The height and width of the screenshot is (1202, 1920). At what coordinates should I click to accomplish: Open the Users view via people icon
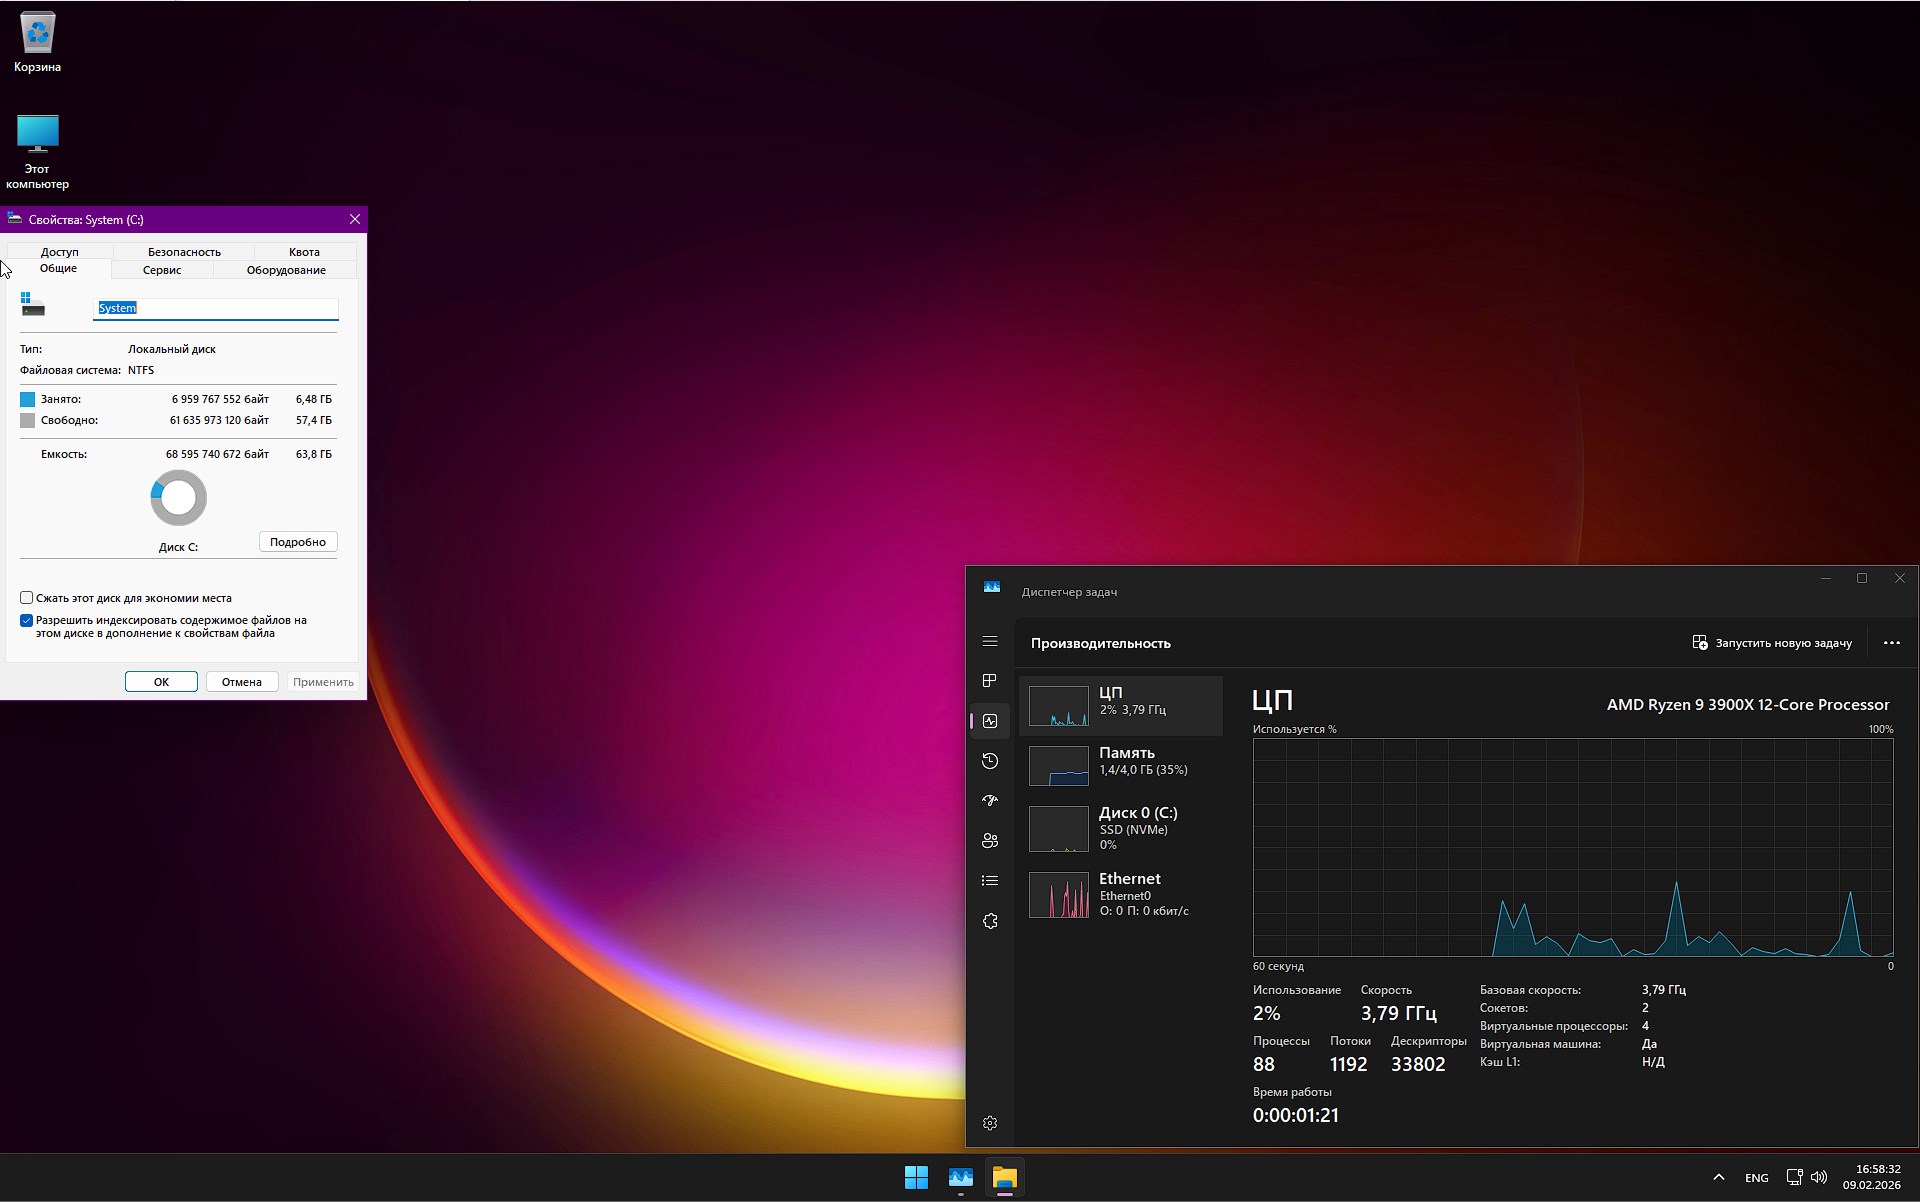(990, 841)
